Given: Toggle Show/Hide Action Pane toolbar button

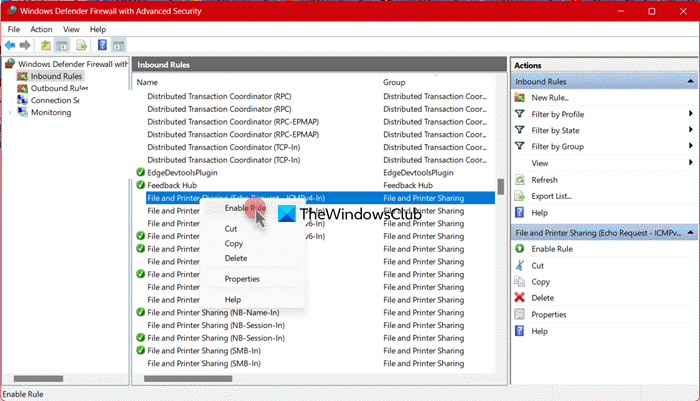Looking at the screenshot, I should coord(119,45).
